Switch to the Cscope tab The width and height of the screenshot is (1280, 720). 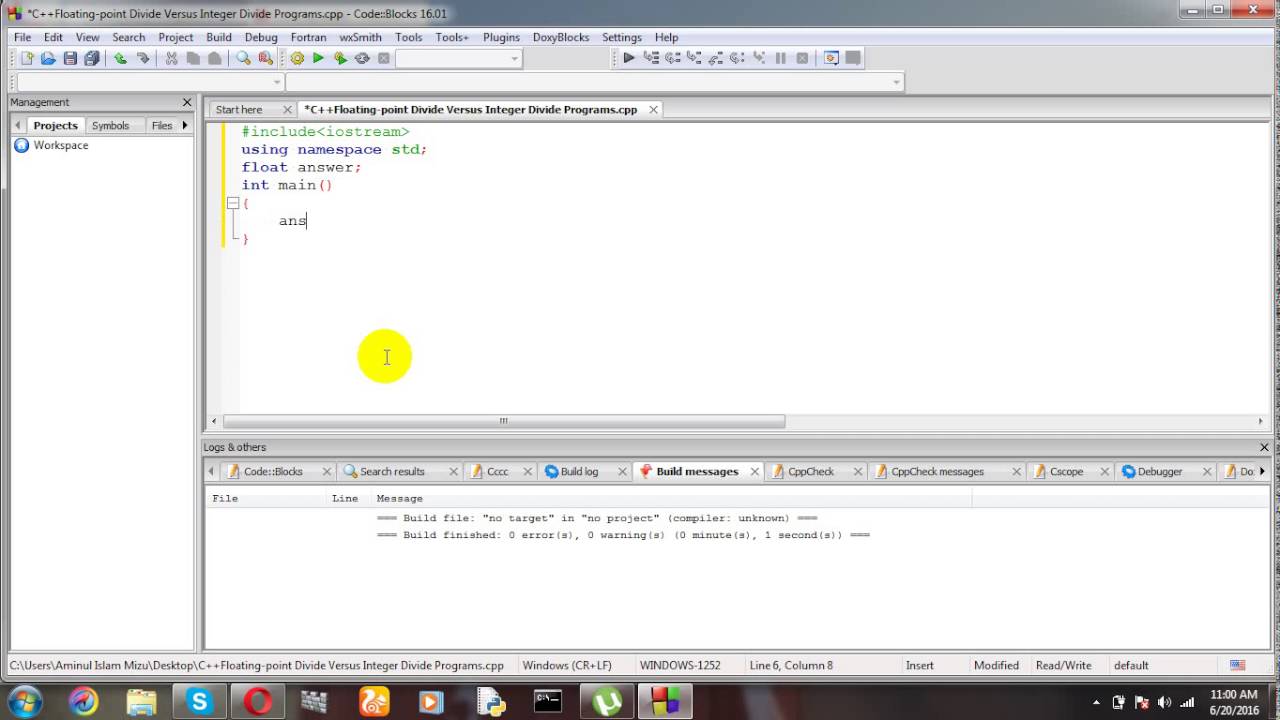(1066, 471)
